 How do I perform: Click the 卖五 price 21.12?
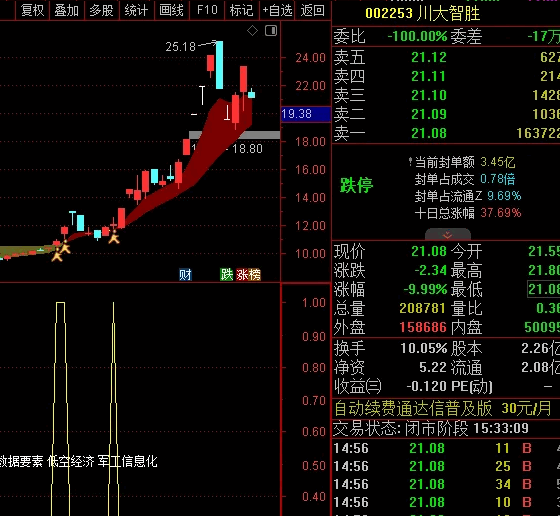pyautogui.click(x=429, y=57)
